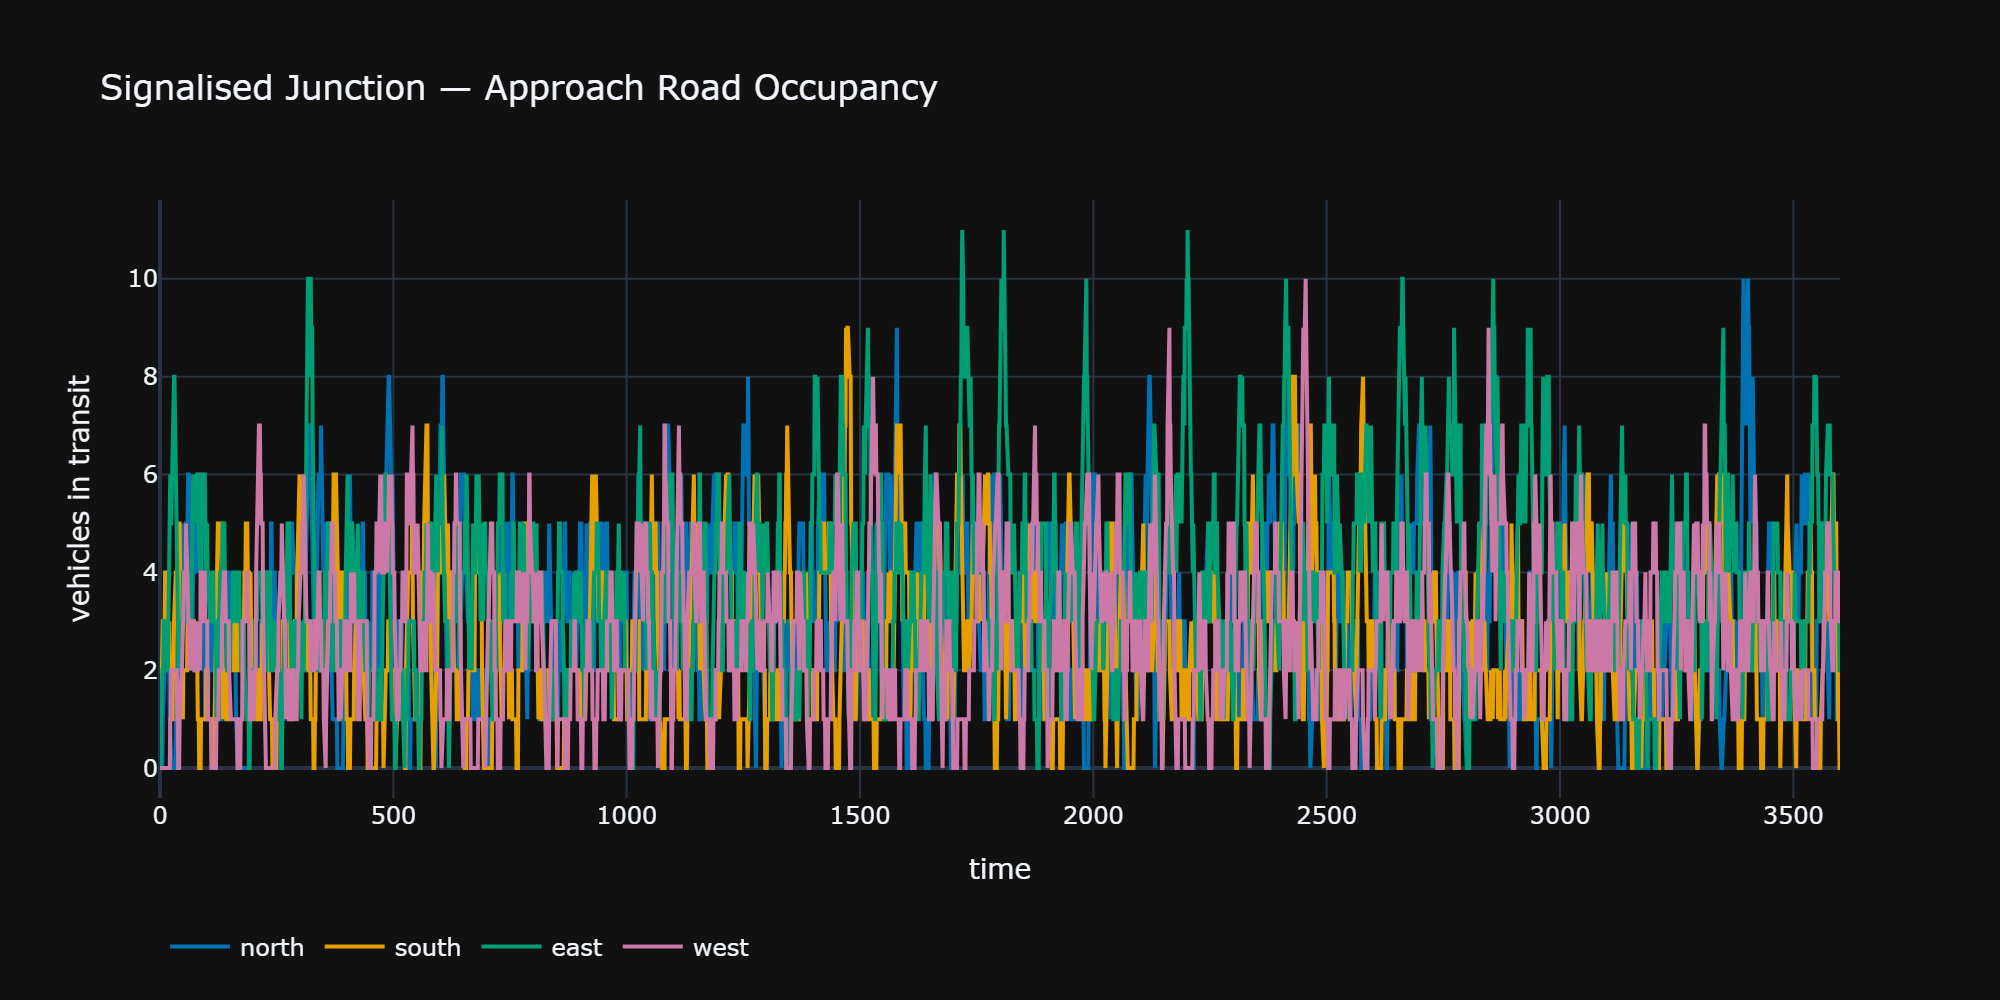Select the x-axis title 'time'
Image resolution: width=2000 pixels, height=1000 pixels.
(x=1000, y=869)
